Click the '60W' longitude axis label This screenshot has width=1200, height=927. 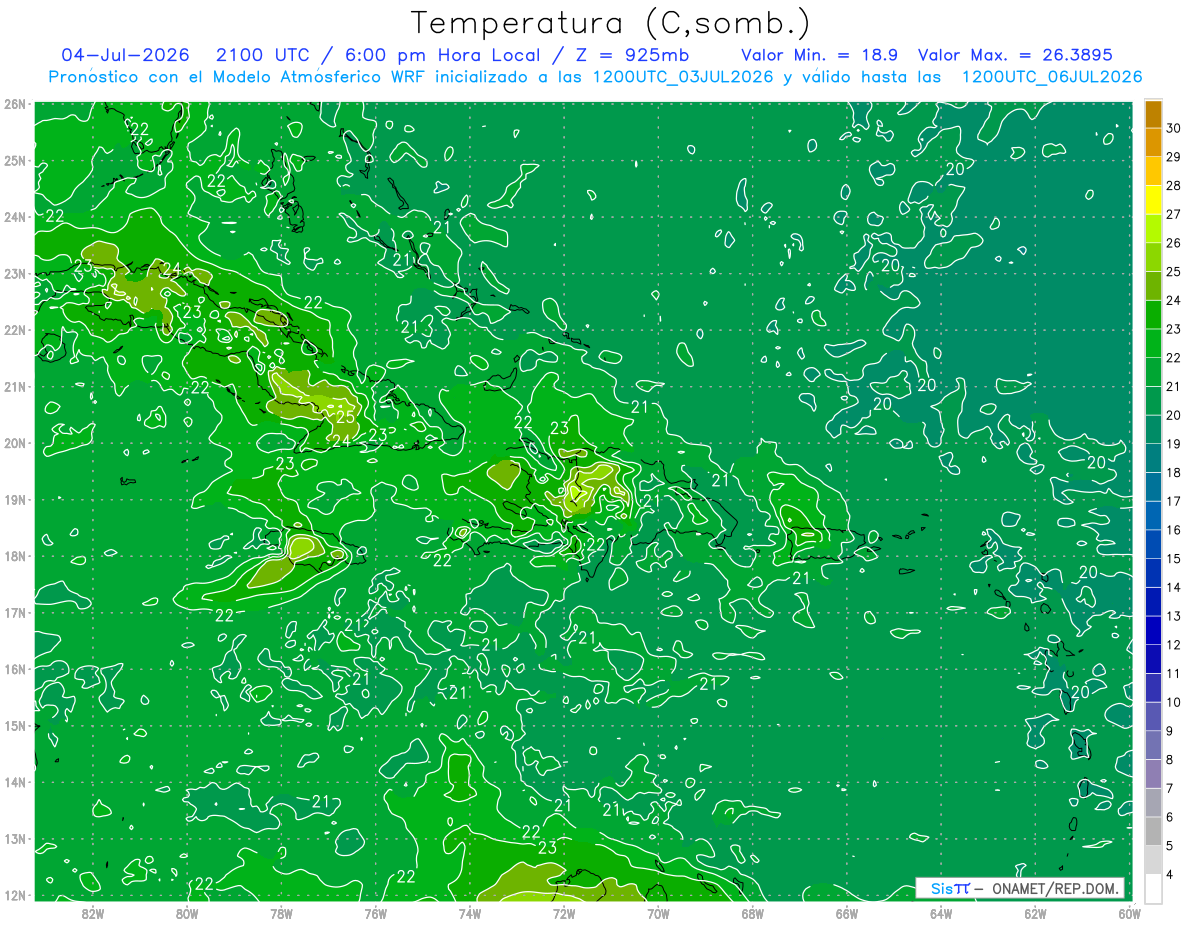click(1129, 913)
